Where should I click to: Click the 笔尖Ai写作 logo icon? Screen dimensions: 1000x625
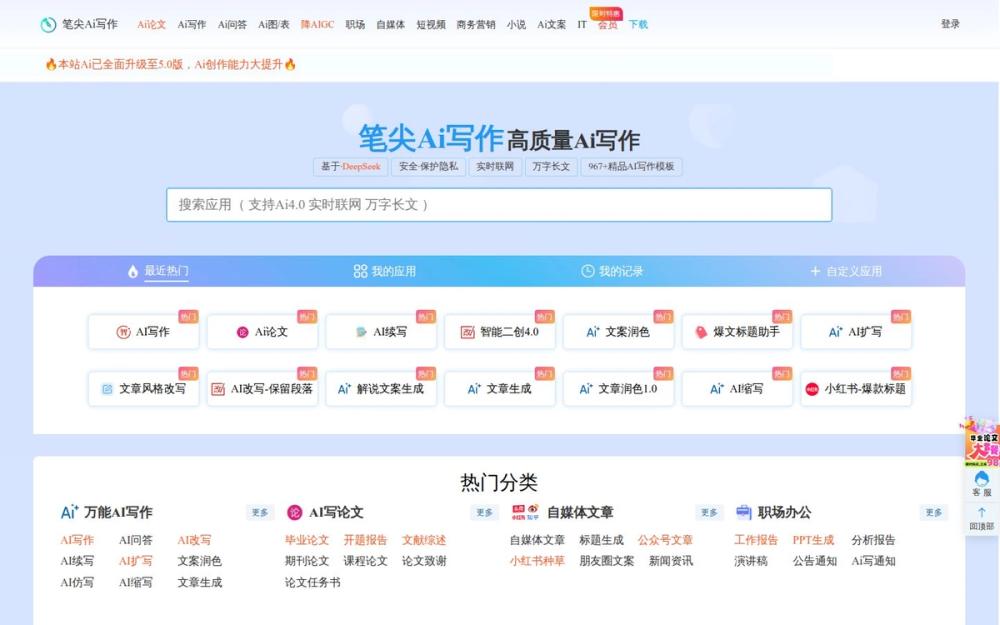coord(48,24)
